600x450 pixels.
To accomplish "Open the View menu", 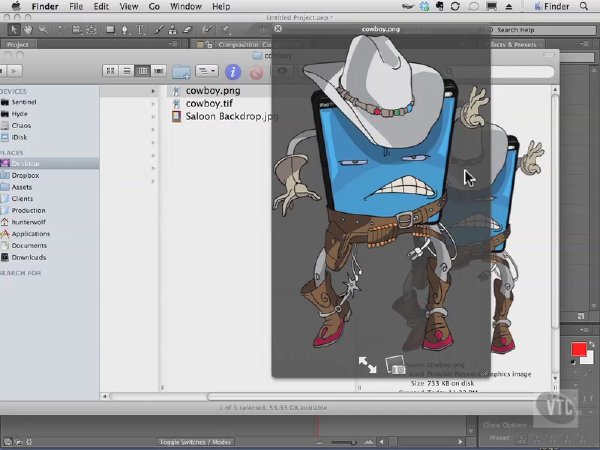I will pos(129,7).
